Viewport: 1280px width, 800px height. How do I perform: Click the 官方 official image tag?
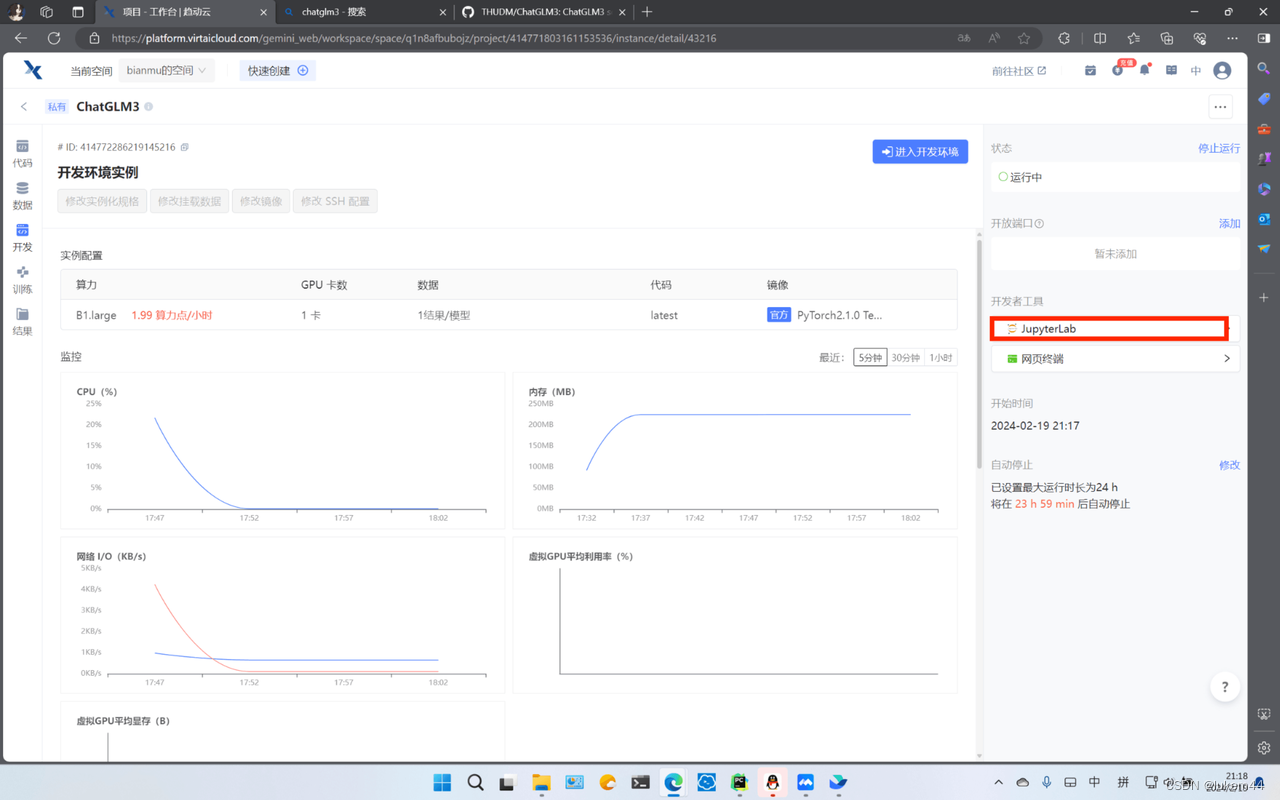(x=779, y=315)
